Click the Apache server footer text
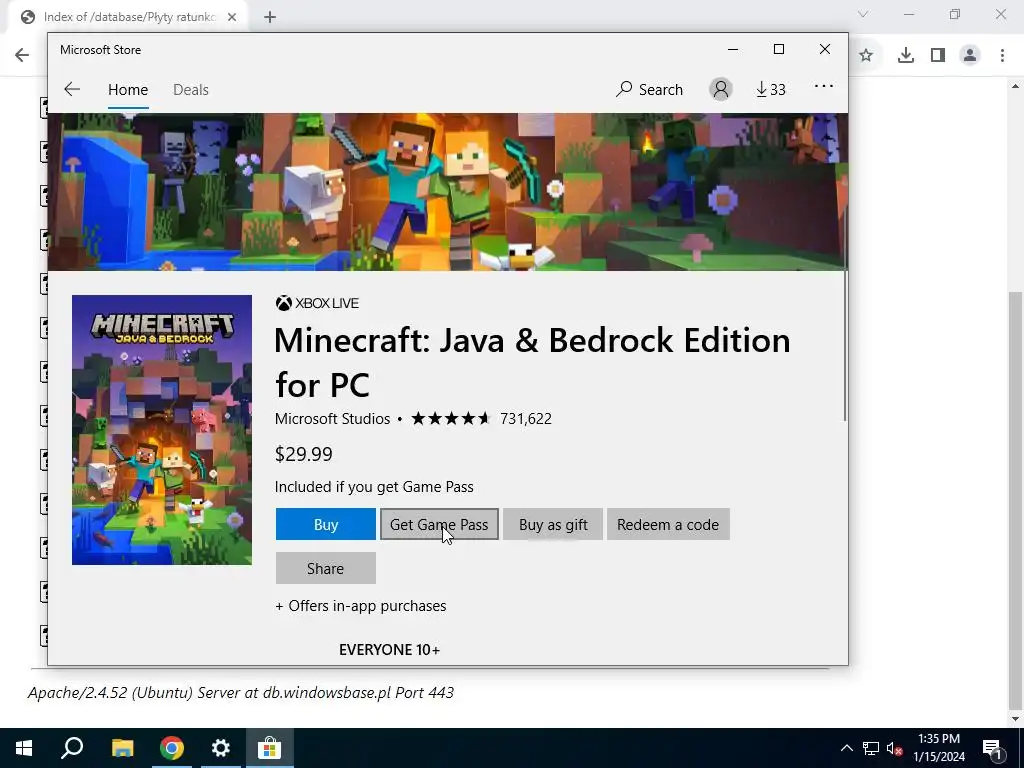 coord(241,692)
